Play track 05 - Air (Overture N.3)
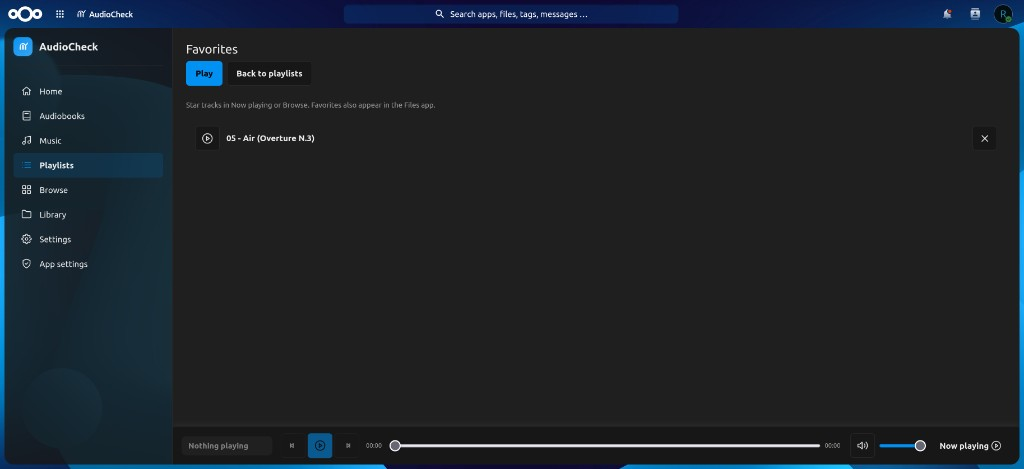The height and width of the screenshot is (469, 1024). pyautogui.click(x=207, y=138)
